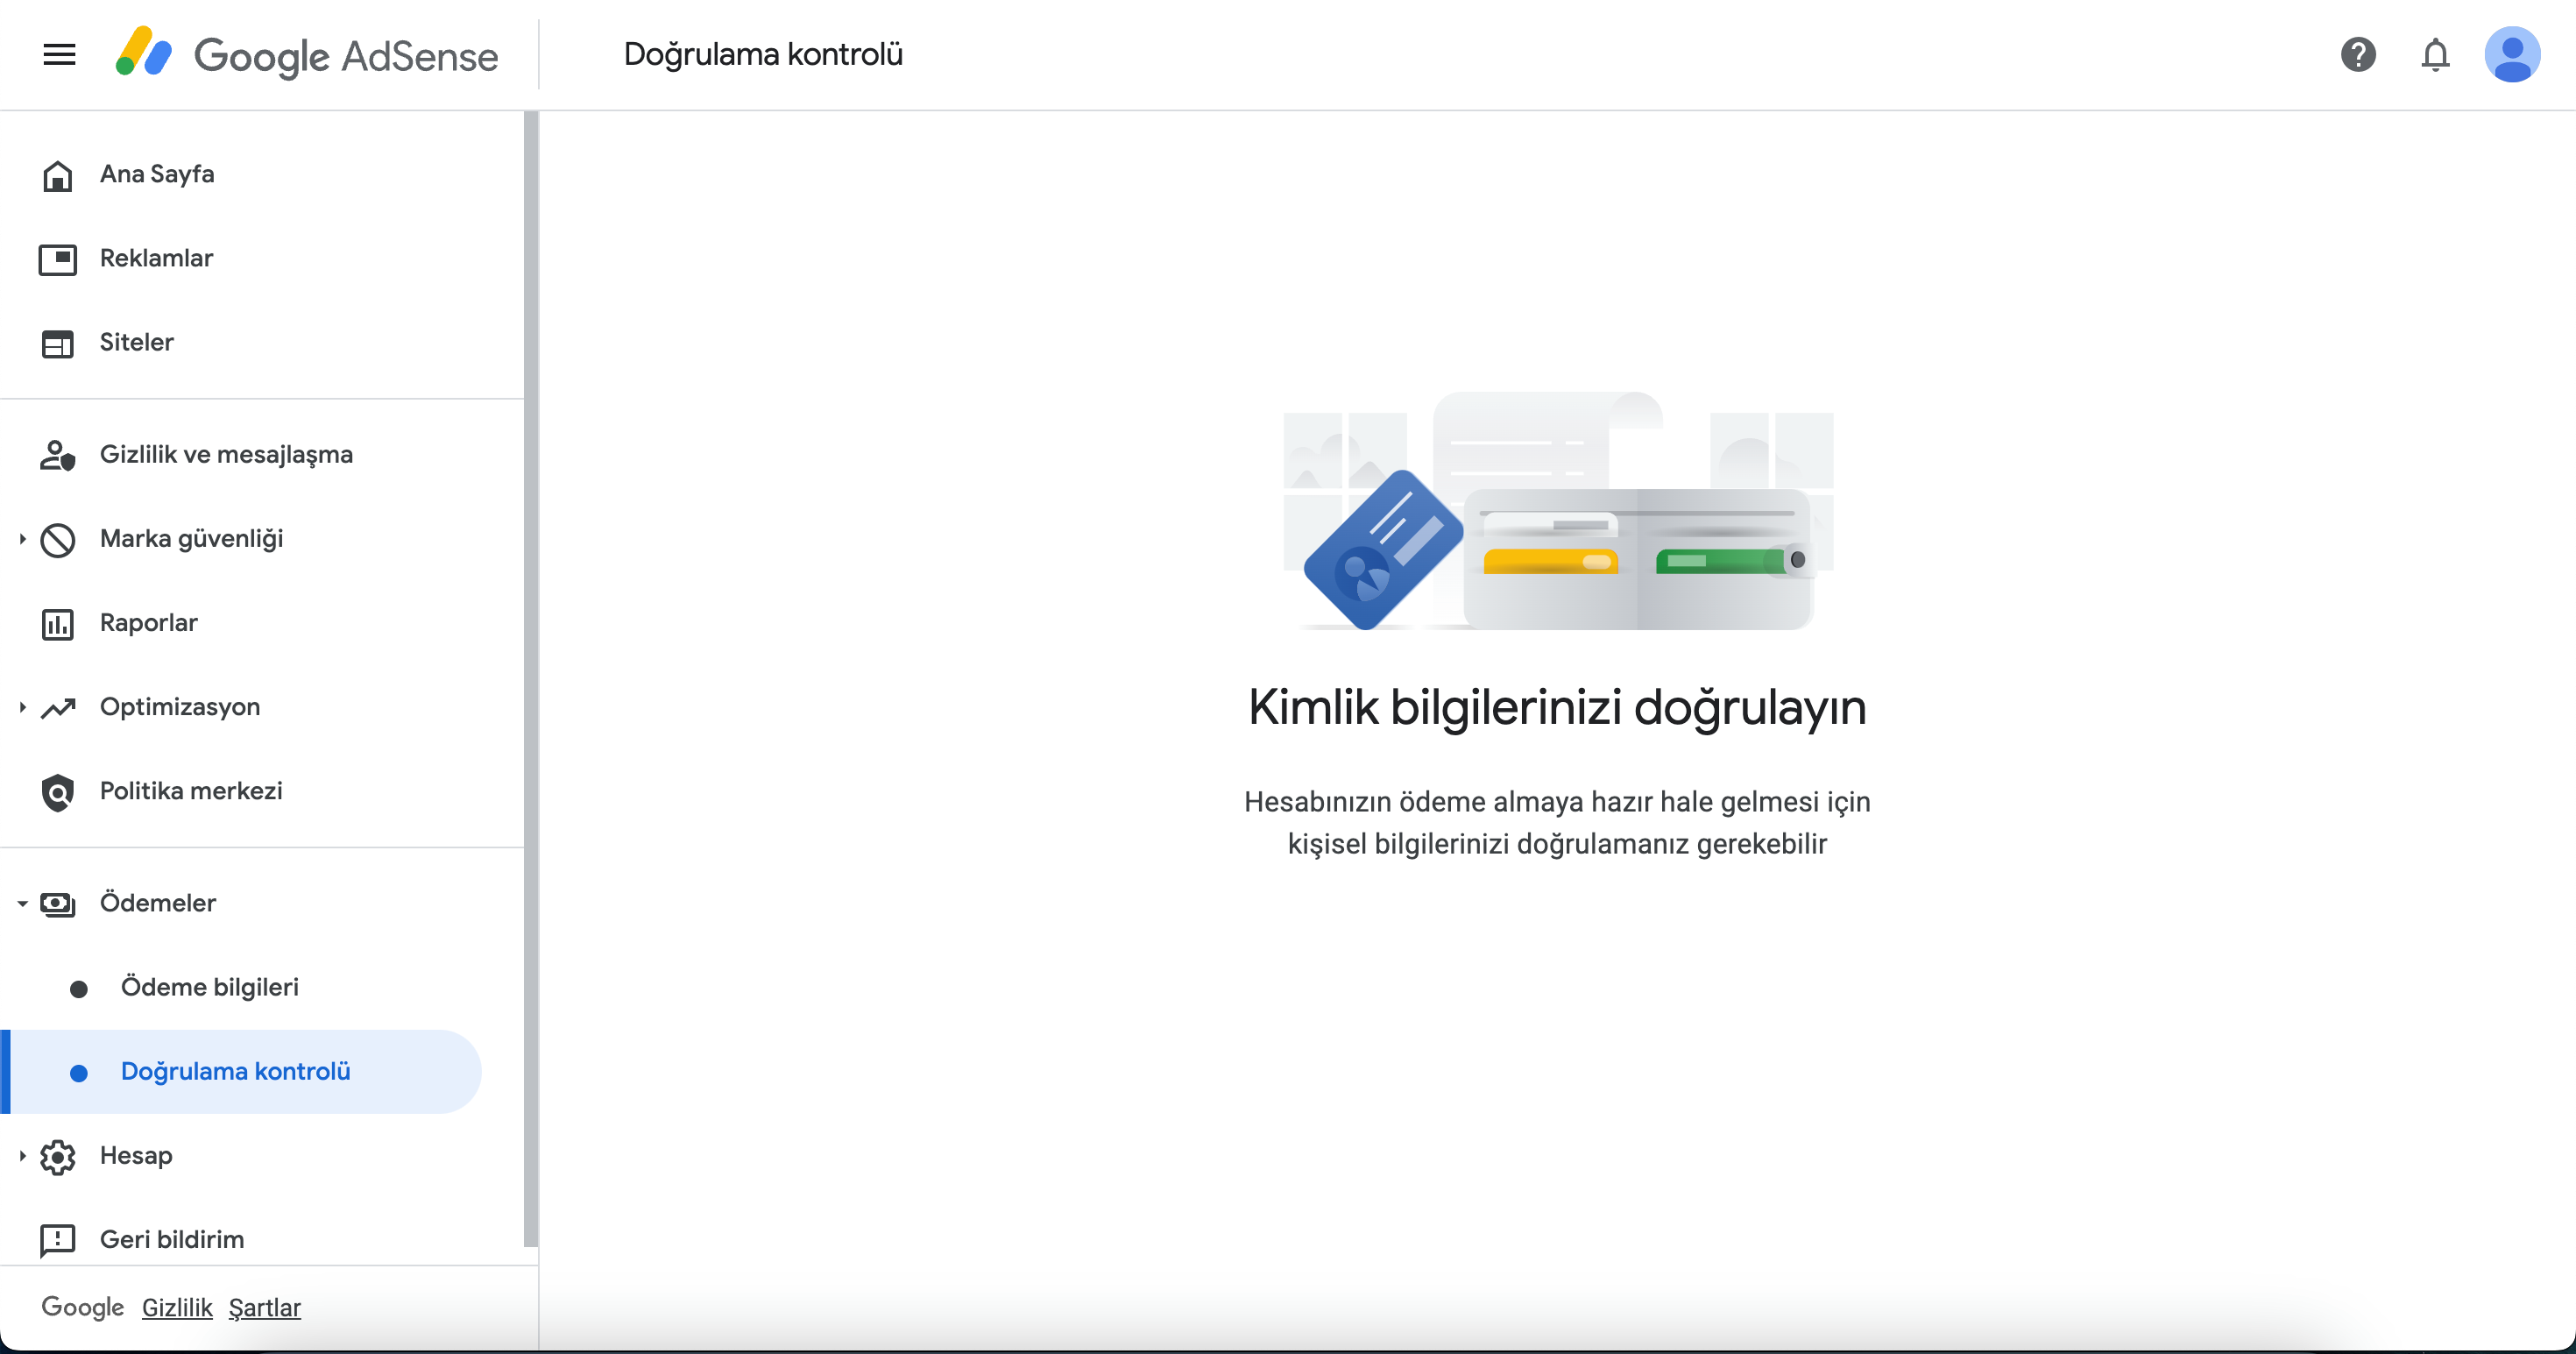Expand the Hesap section arrow
Image resolution: width=2576 pixels, height=1354 pixels.
22,1155
